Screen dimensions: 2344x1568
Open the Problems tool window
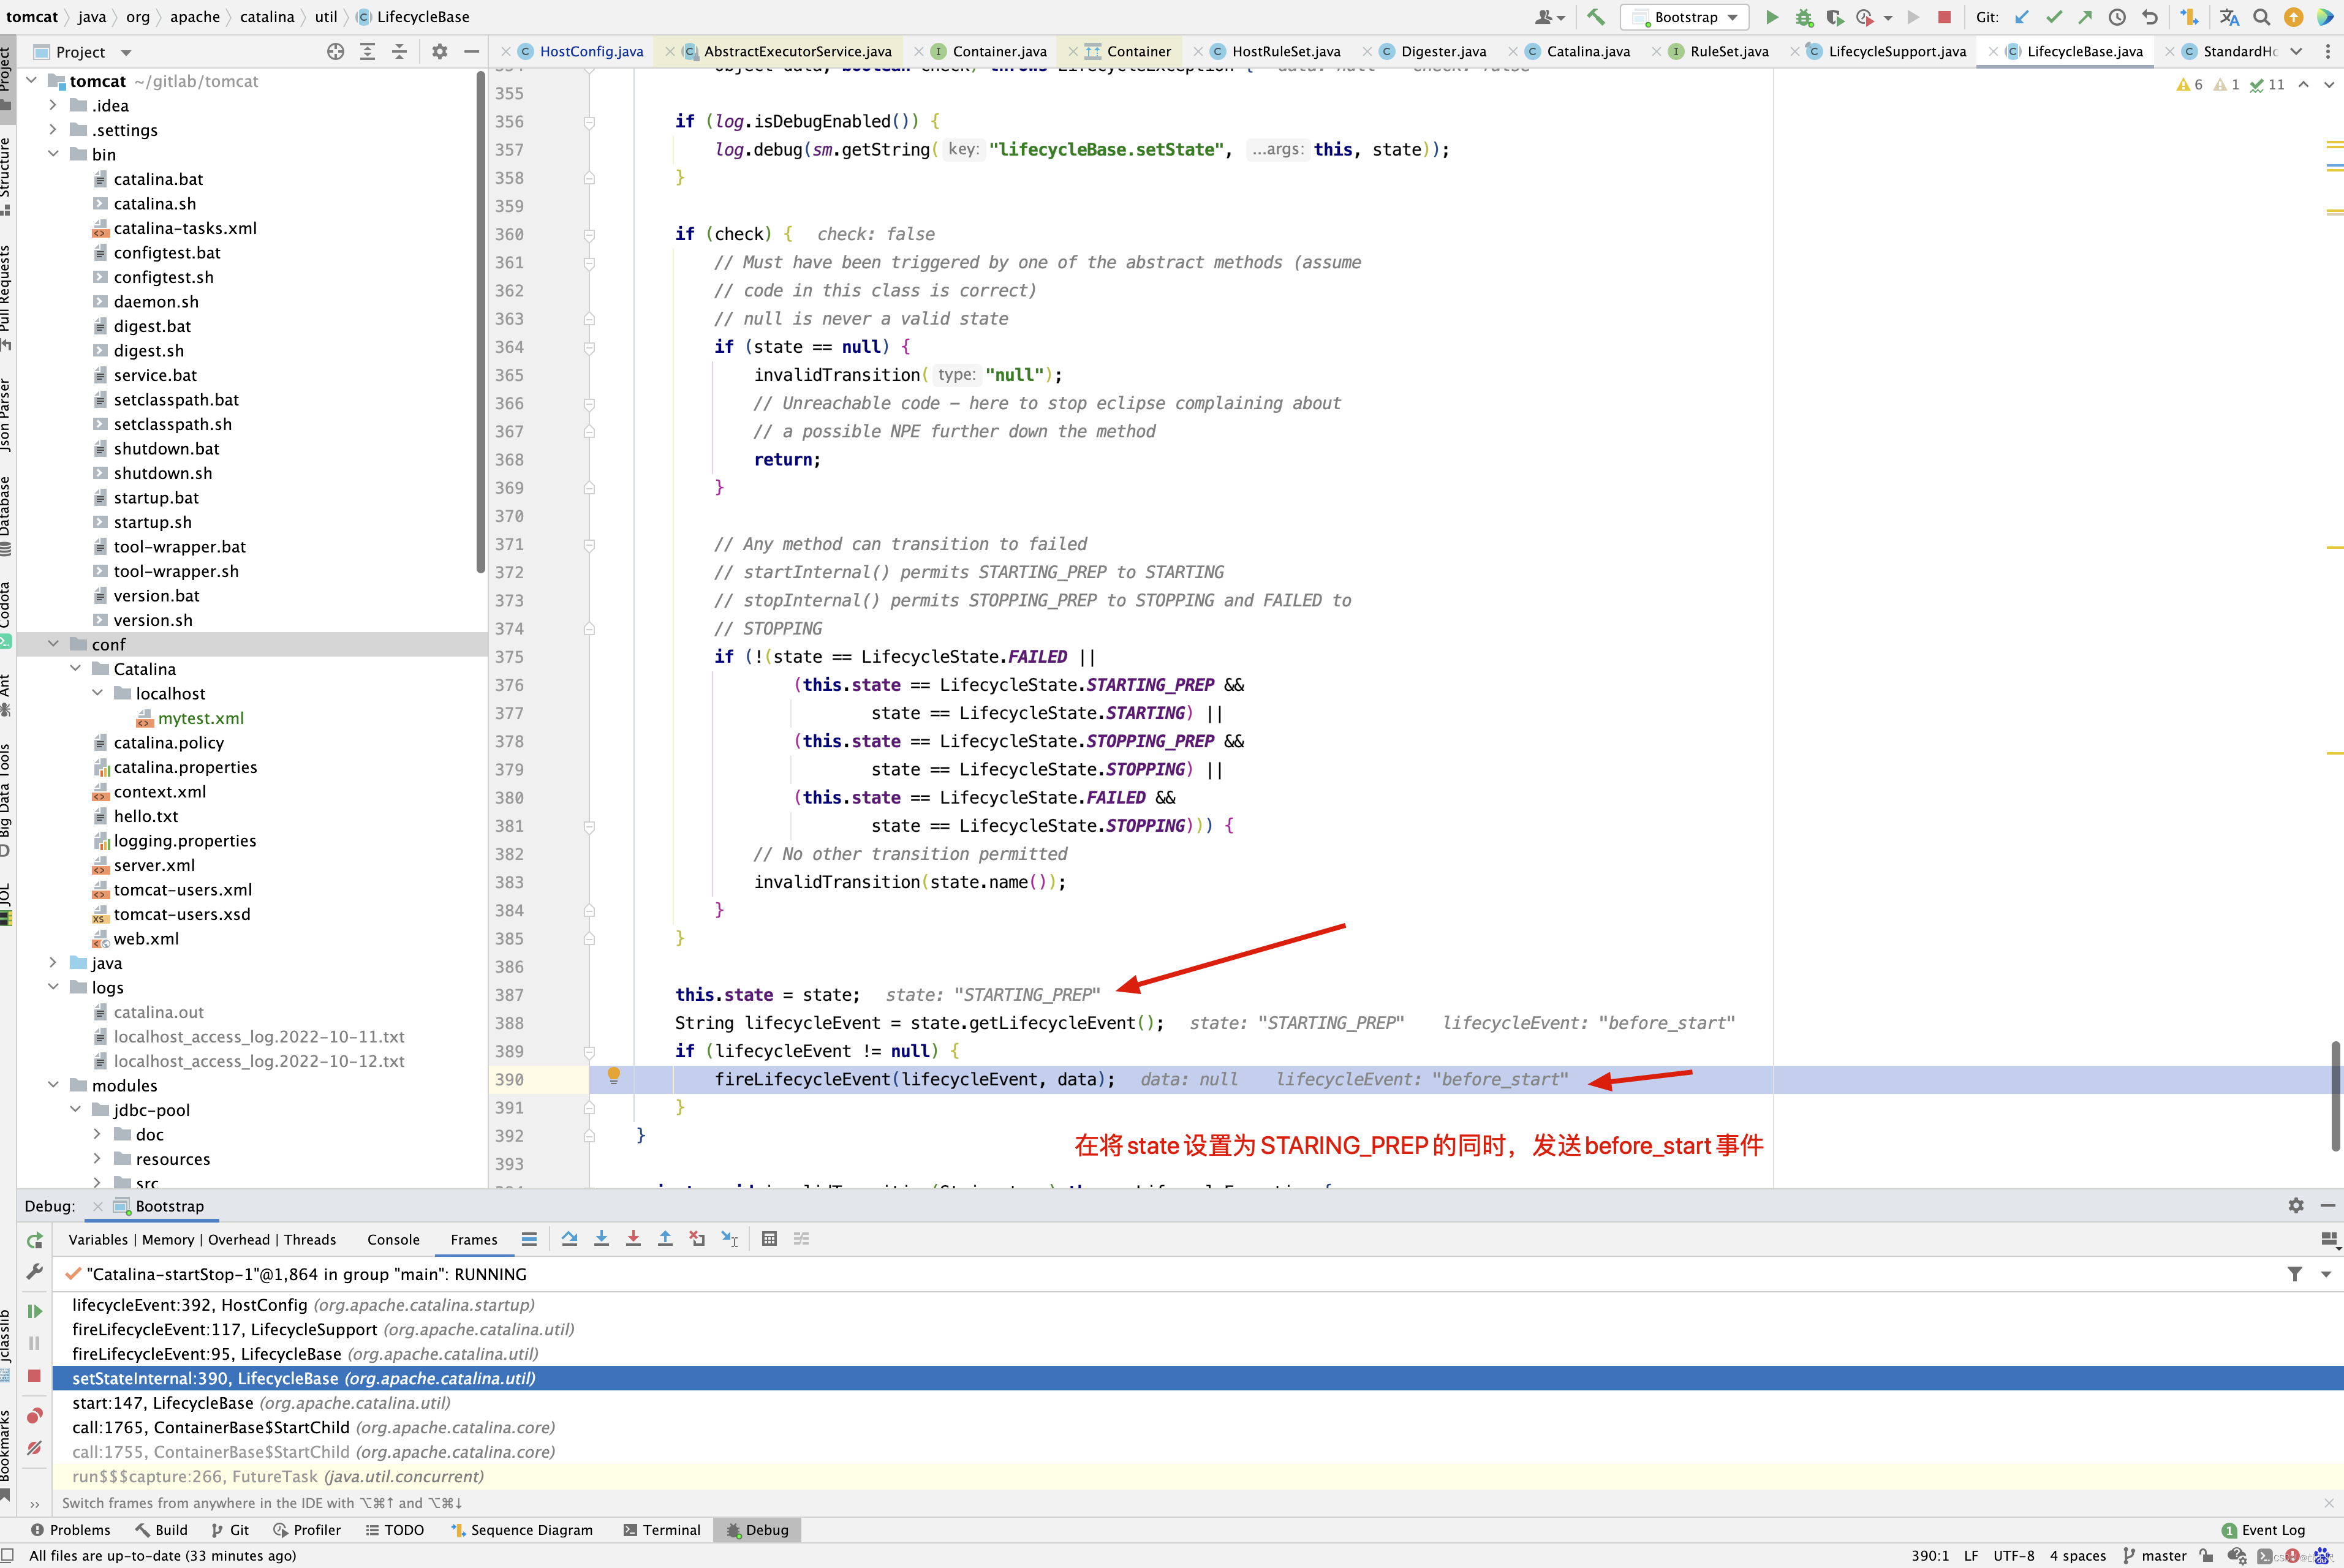coord(70,1530)
